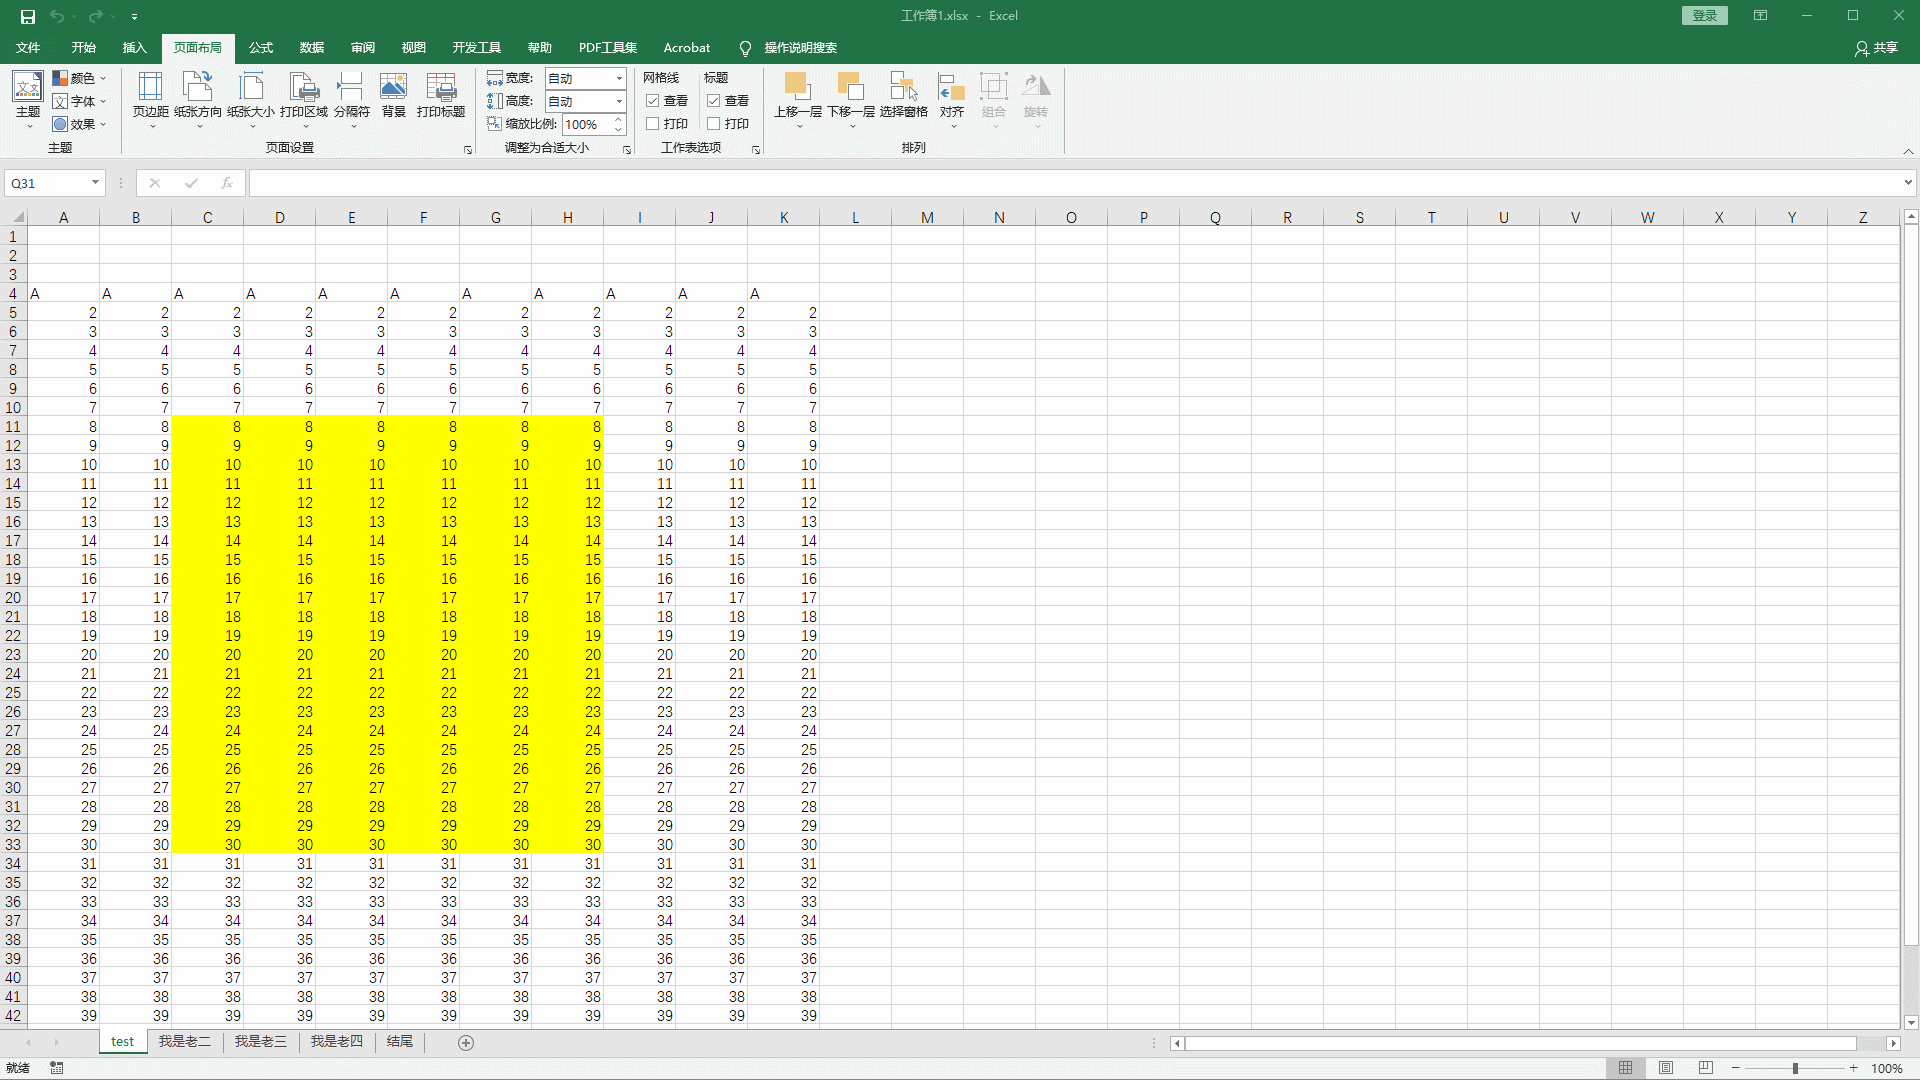This screenshot has height=1080, width=1920.
Task: Click Bring Forward (上移一层) icon
Action: (798, 99)
